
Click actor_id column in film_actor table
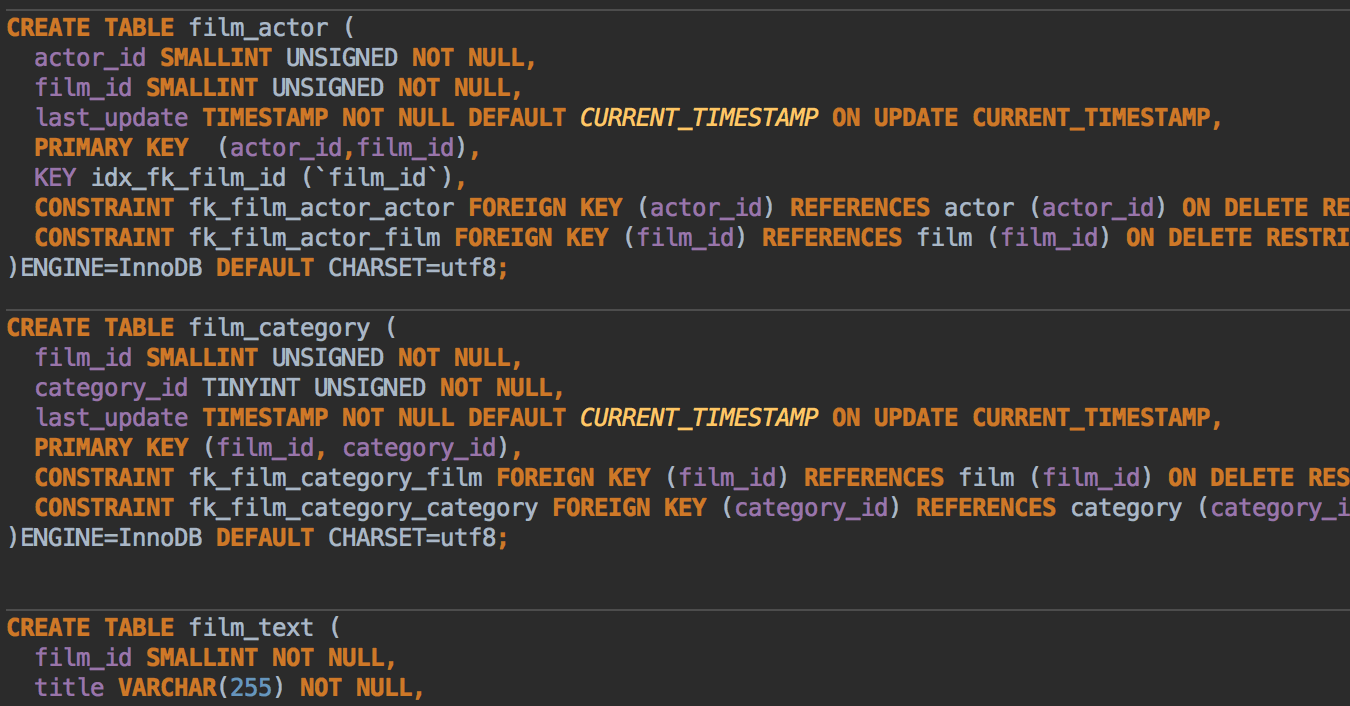pyautogui.click(x=90, y=58)
